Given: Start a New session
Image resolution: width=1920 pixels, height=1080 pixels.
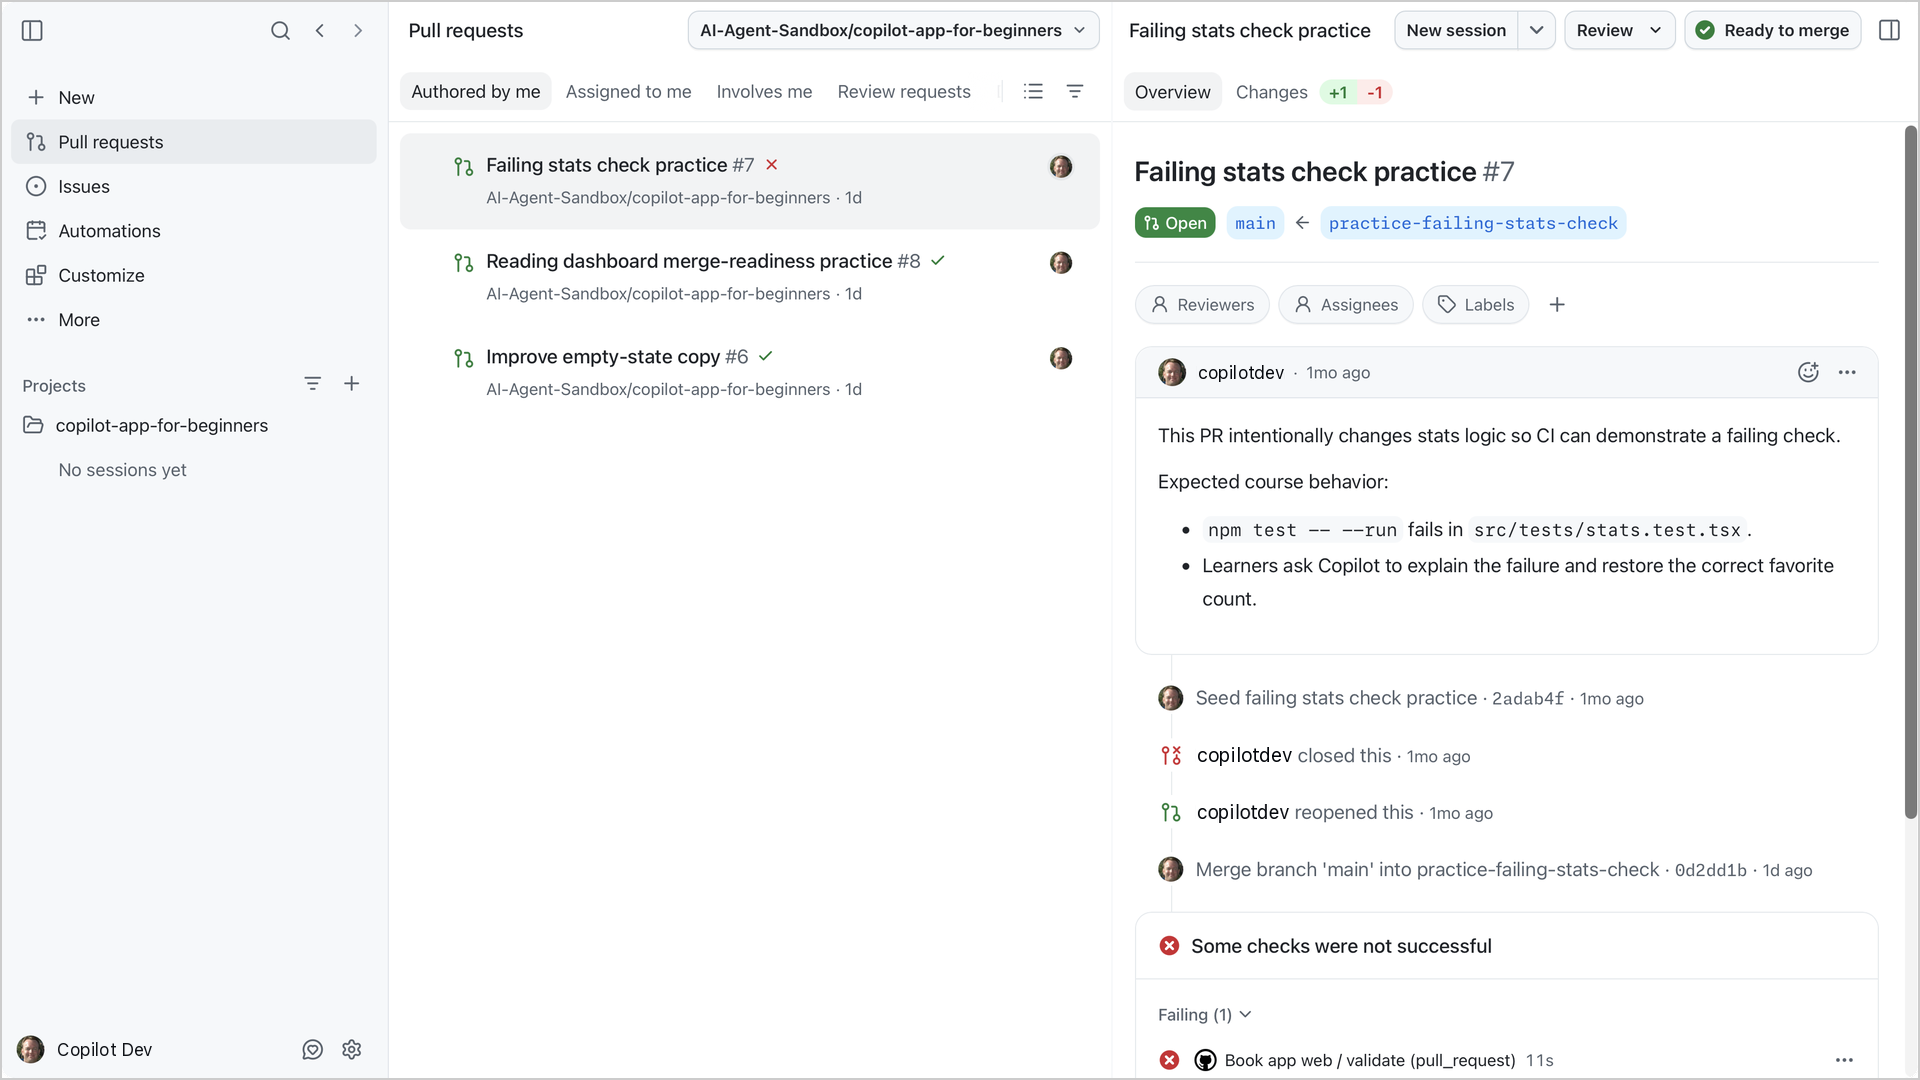Looking at the screenshot, I should pos(1456,31).
